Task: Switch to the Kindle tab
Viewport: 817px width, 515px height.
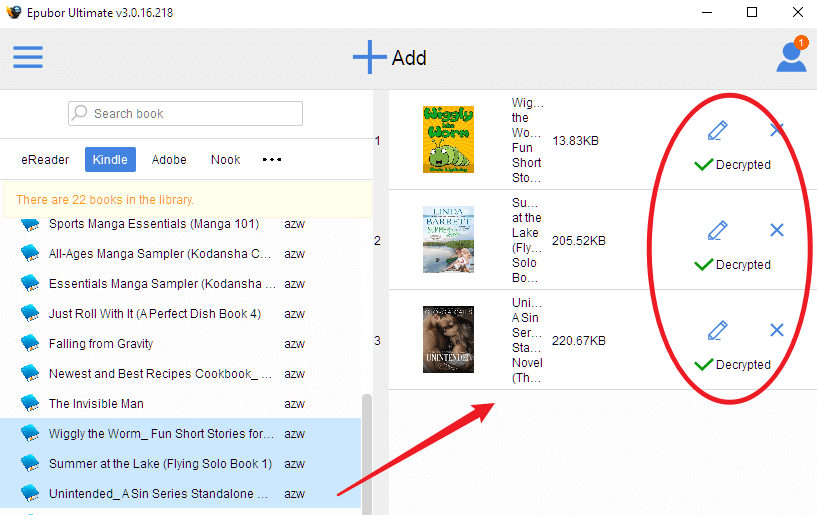Action: click(110, 160)
